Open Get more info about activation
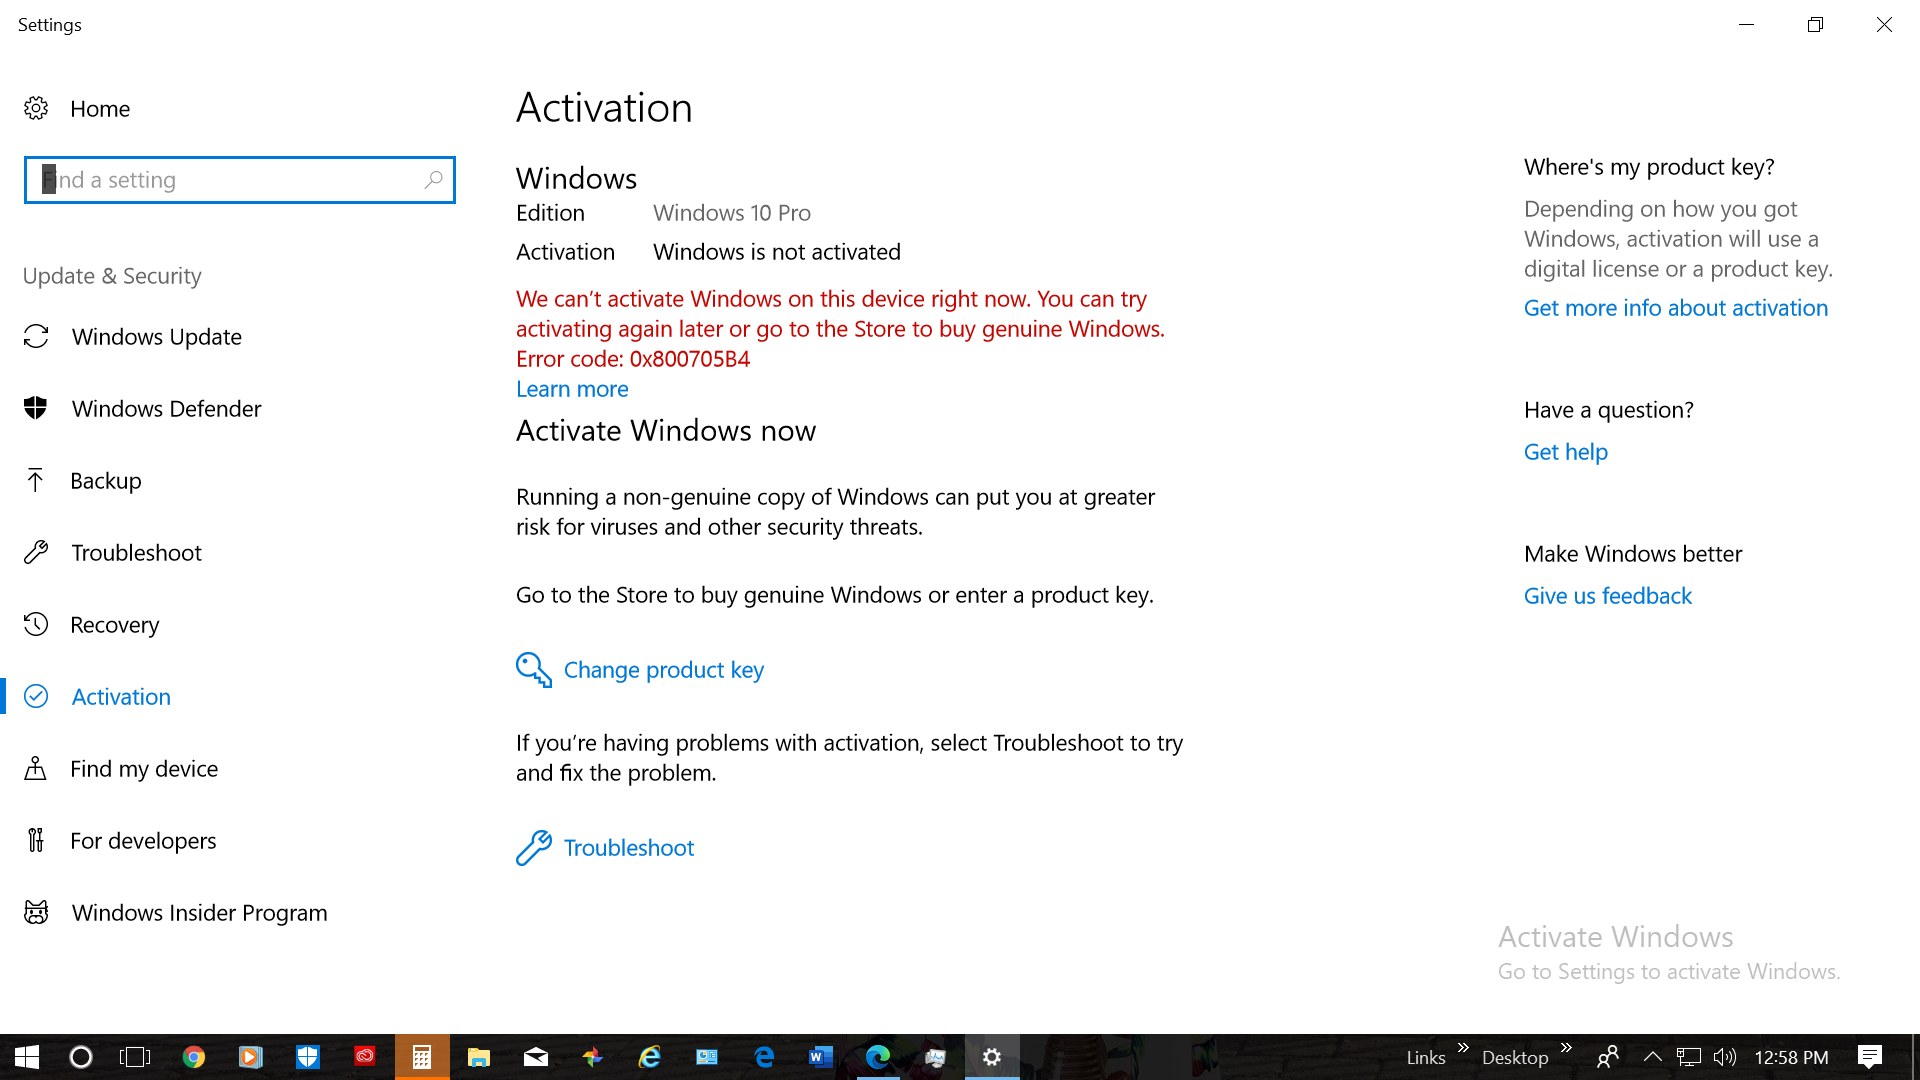The image size is (1920, 1080). click(1676, 308)
